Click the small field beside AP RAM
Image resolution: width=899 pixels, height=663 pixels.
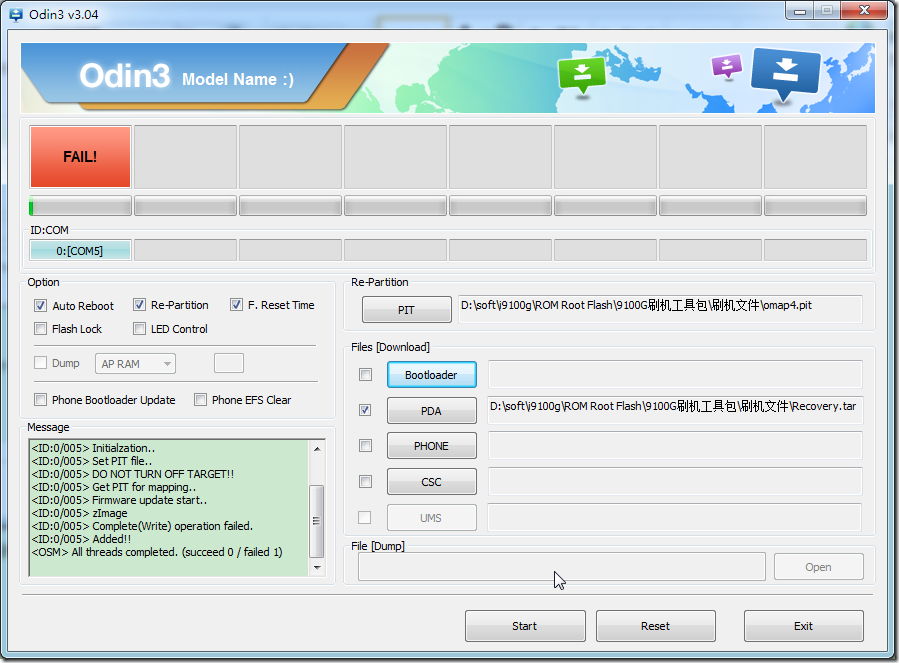coord(229,363)
